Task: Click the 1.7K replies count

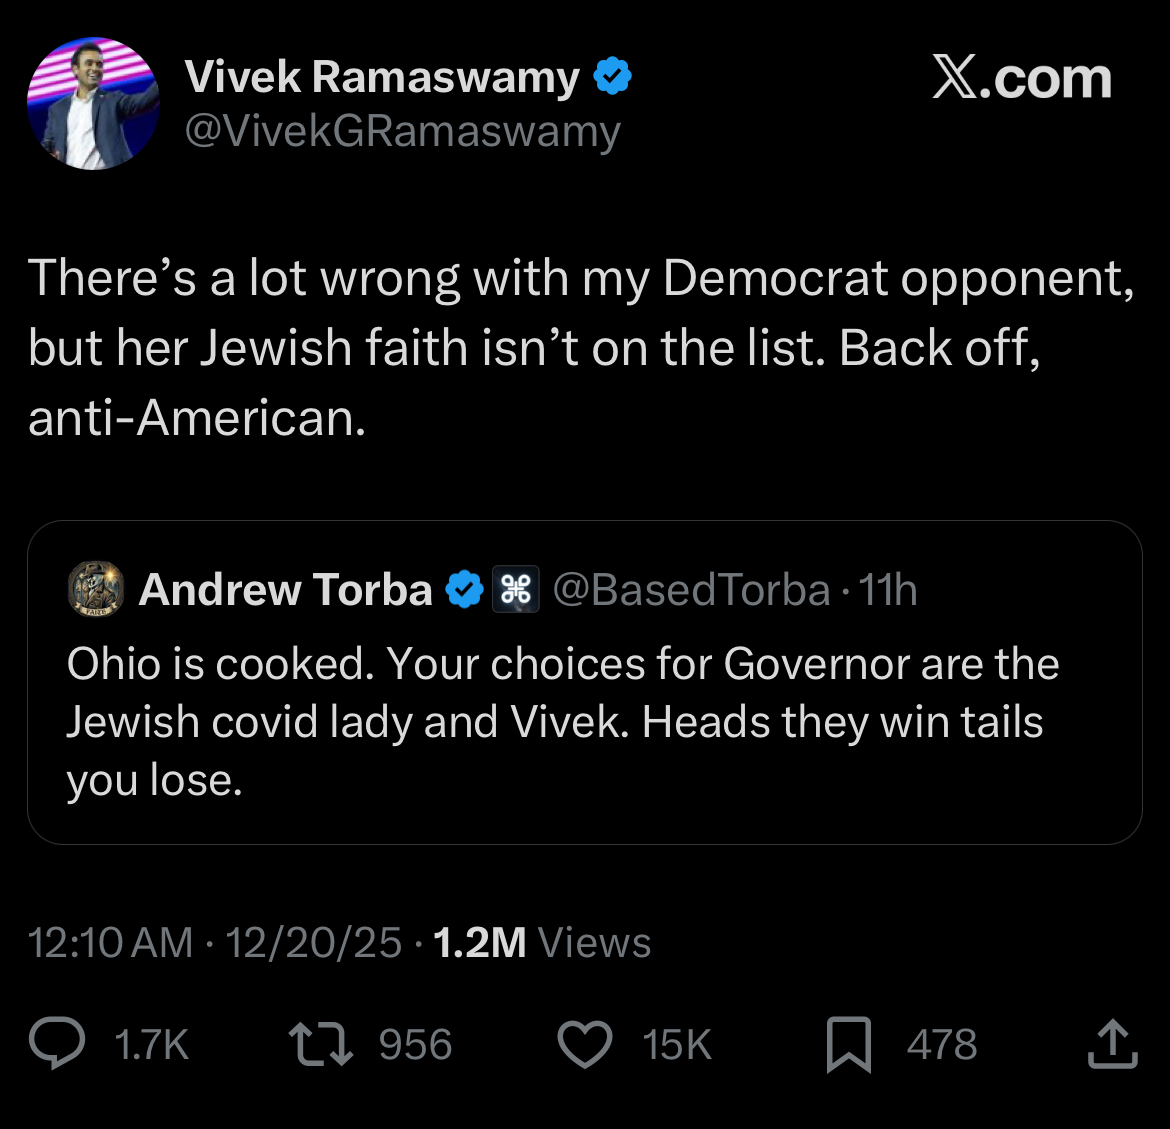Action: (151, 1045)
